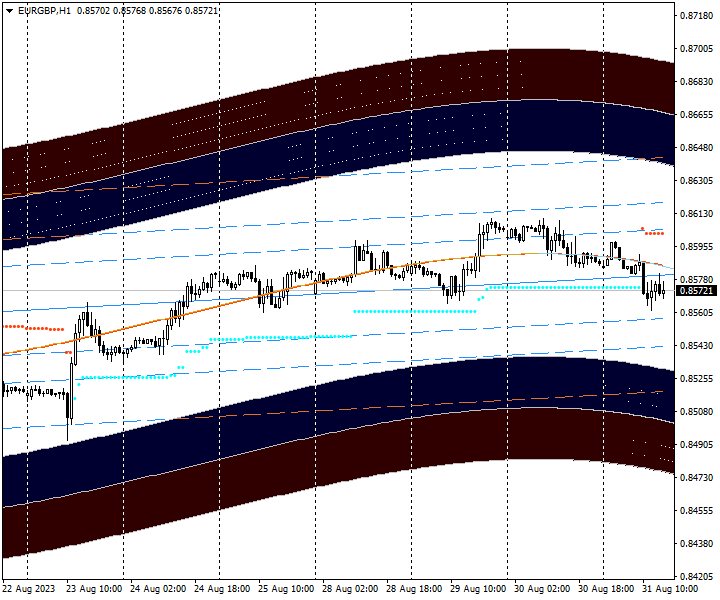
Task: Select the red dotted line at far left
Action: (x=30, y=327)
